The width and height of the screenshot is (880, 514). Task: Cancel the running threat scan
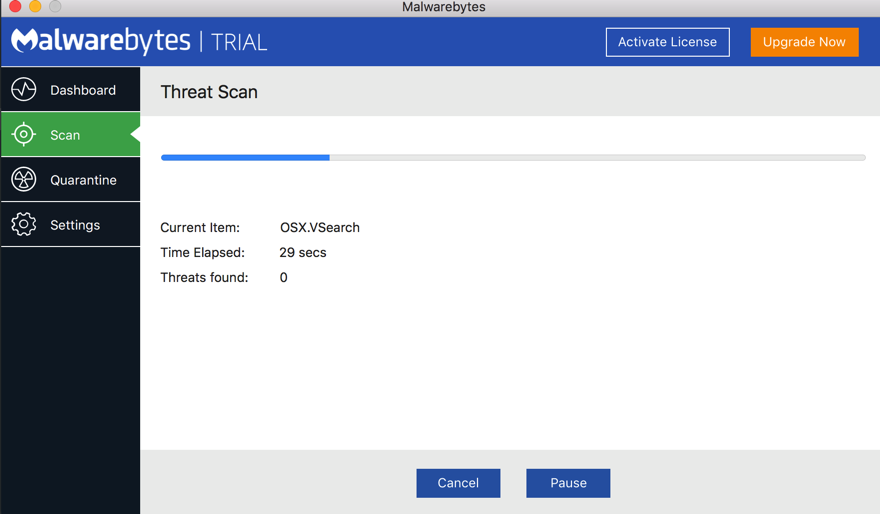pyautogui.click(x=459, y=483)
